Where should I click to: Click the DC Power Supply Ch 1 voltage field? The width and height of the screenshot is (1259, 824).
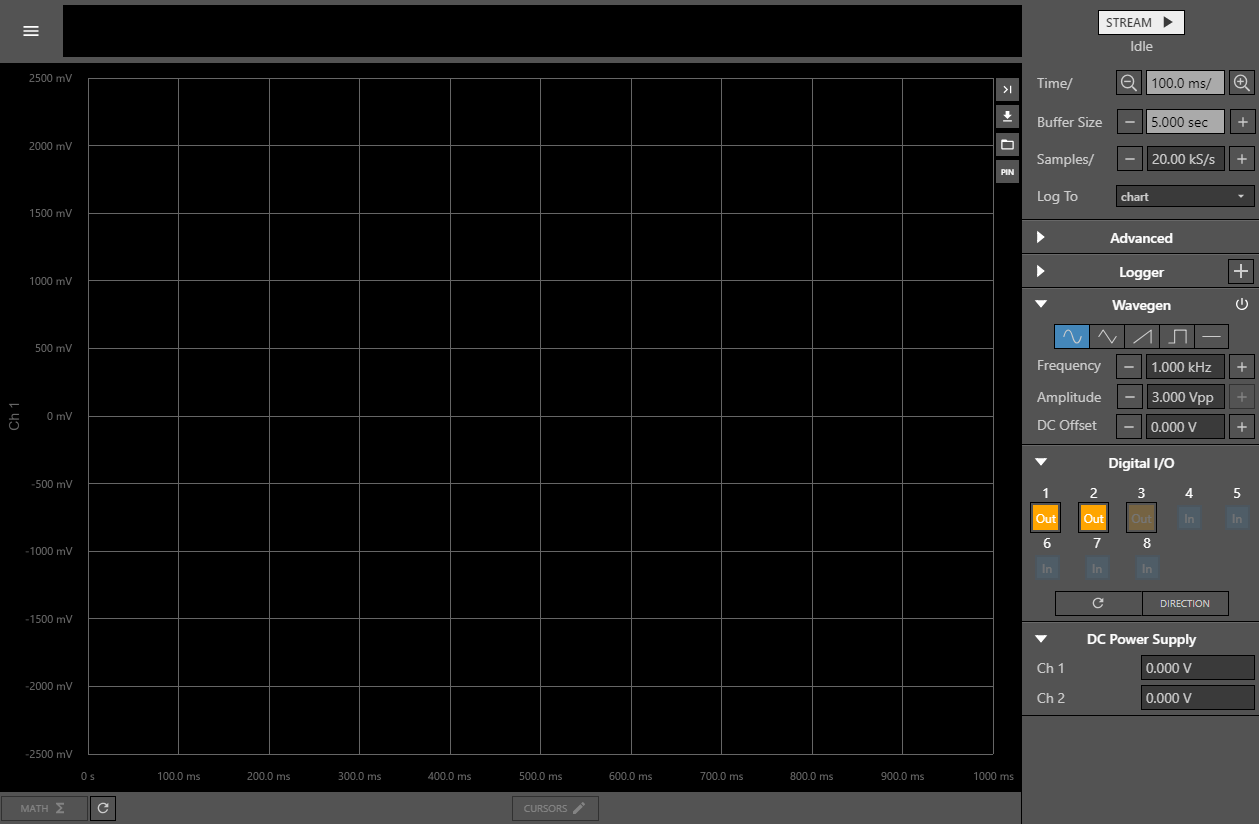click(1197, 668)
